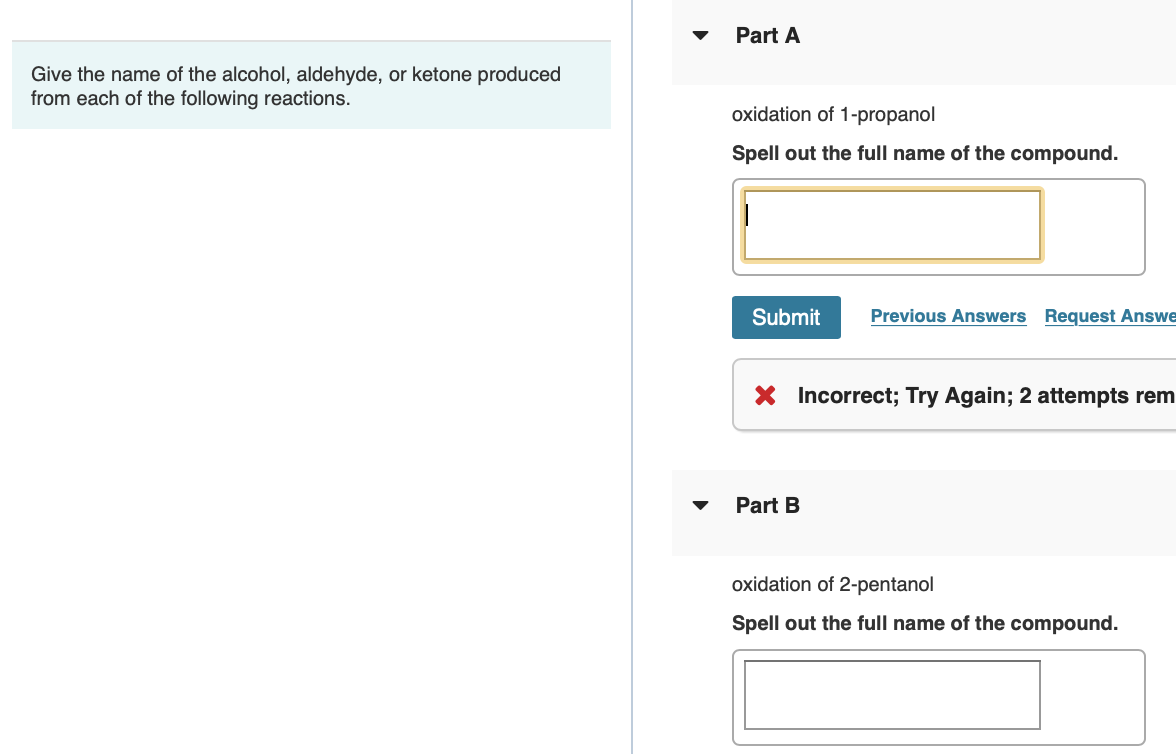This screenshot has width=1176, height=754.
Task: Click the Part A header label
Action: [768, 36]
